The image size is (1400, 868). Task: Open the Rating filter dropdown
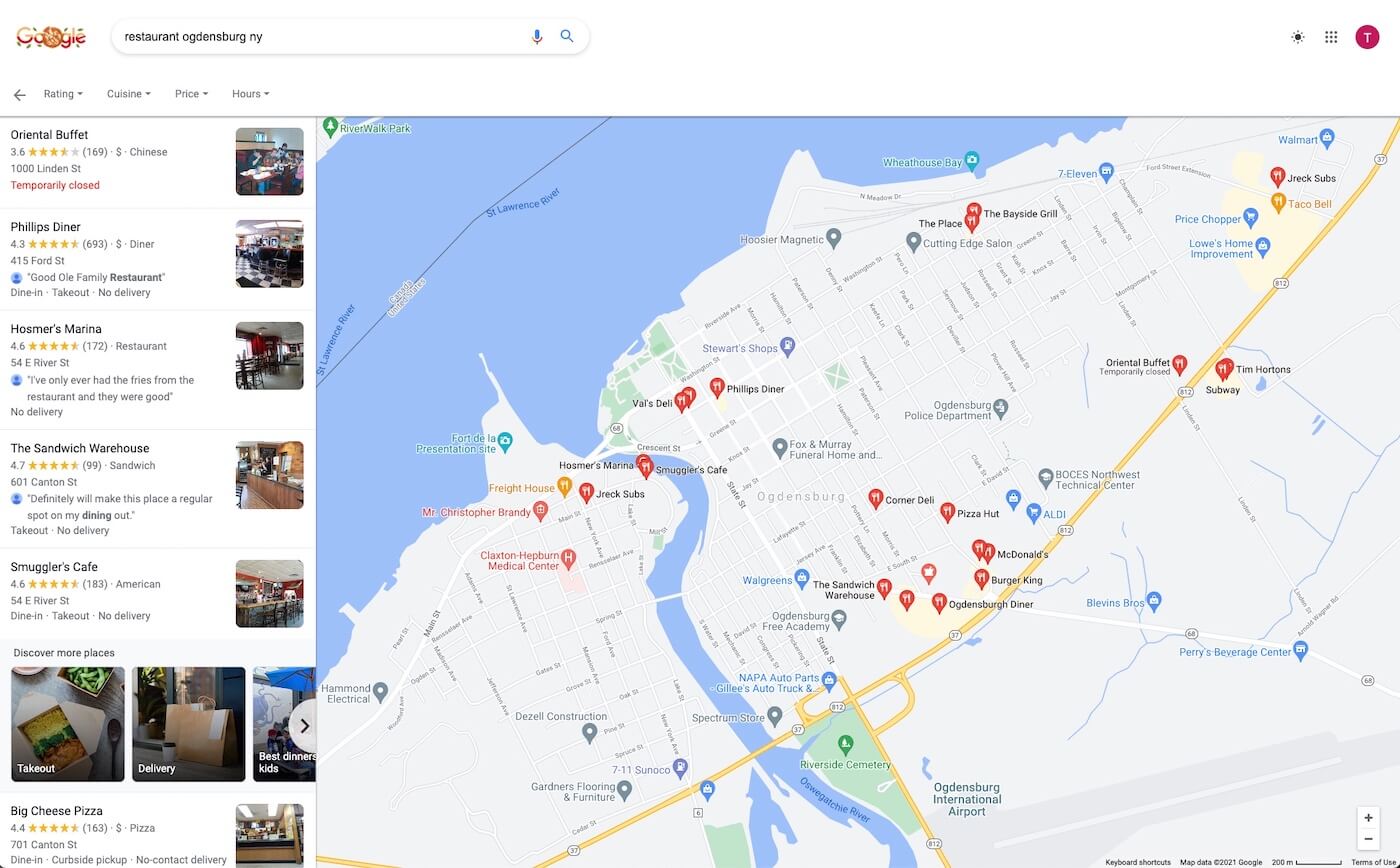coord(63,94)
